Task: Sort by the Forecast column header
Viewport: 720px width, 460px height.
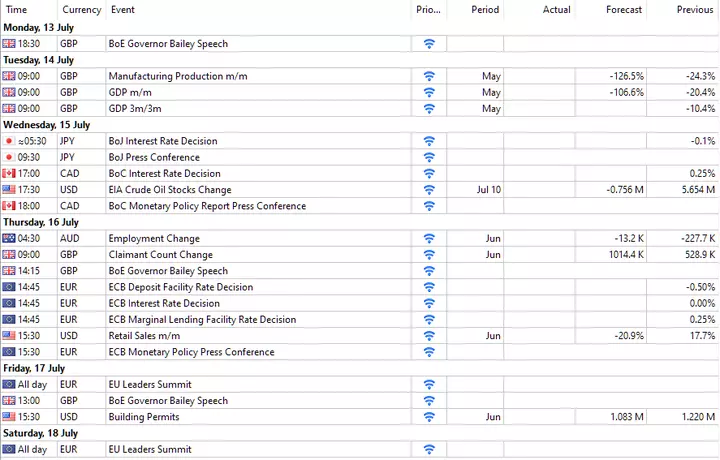Action: pos(624,10)
